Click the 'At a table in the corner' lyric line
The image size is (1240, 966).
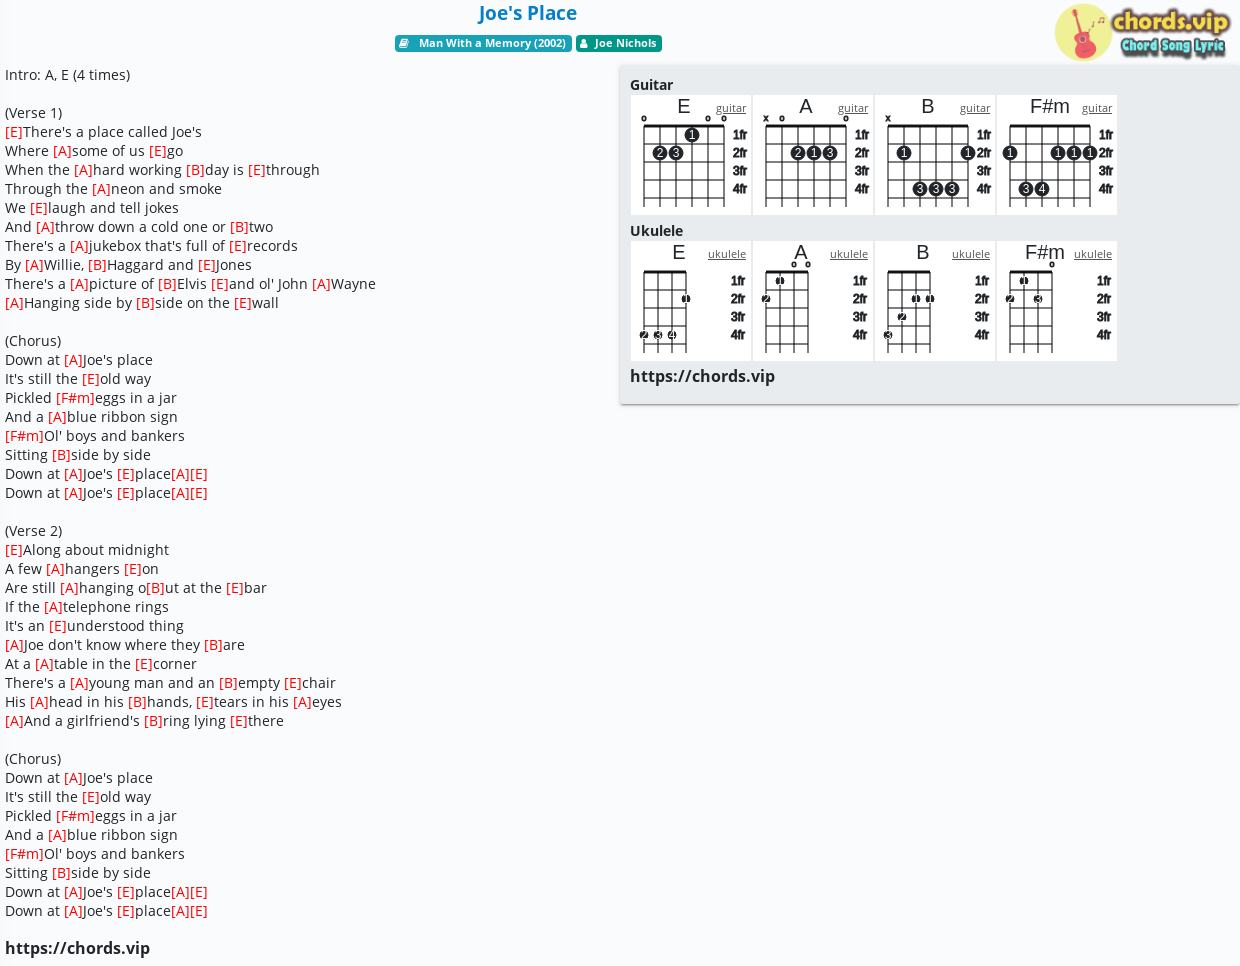(101, 664)
